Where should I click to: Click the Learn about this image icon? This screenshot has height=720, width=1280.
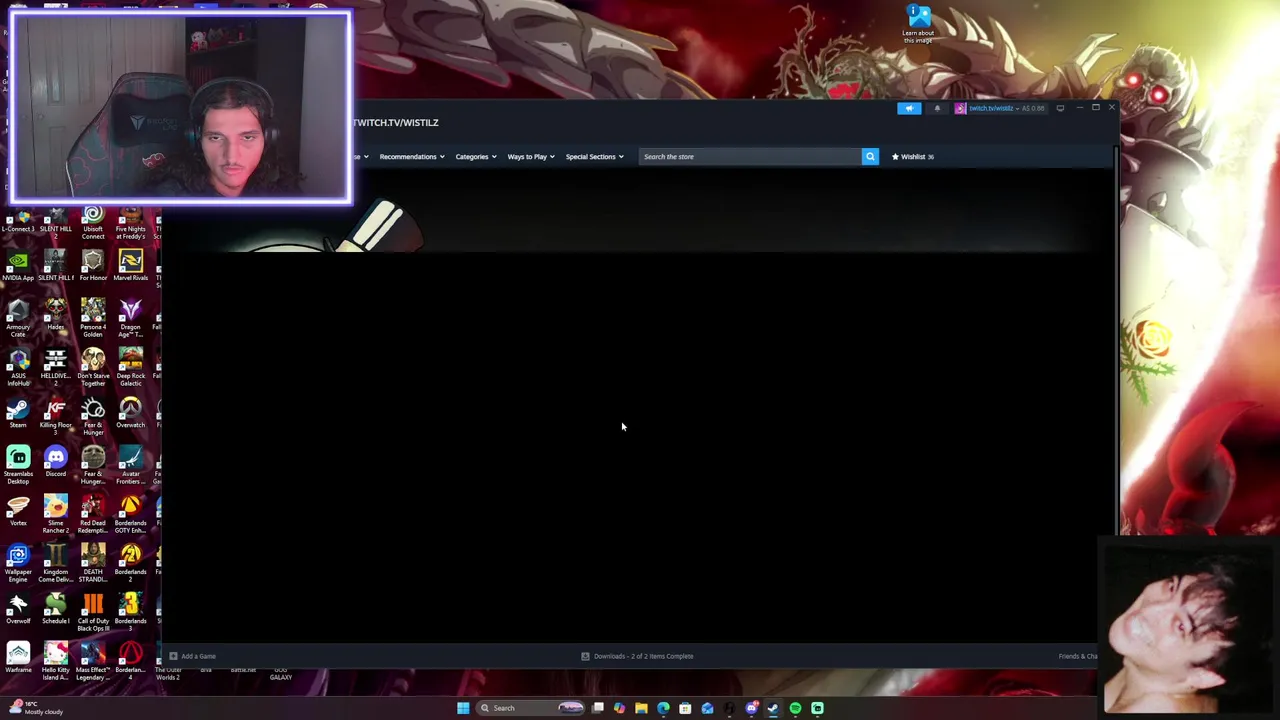pos(918,24)
